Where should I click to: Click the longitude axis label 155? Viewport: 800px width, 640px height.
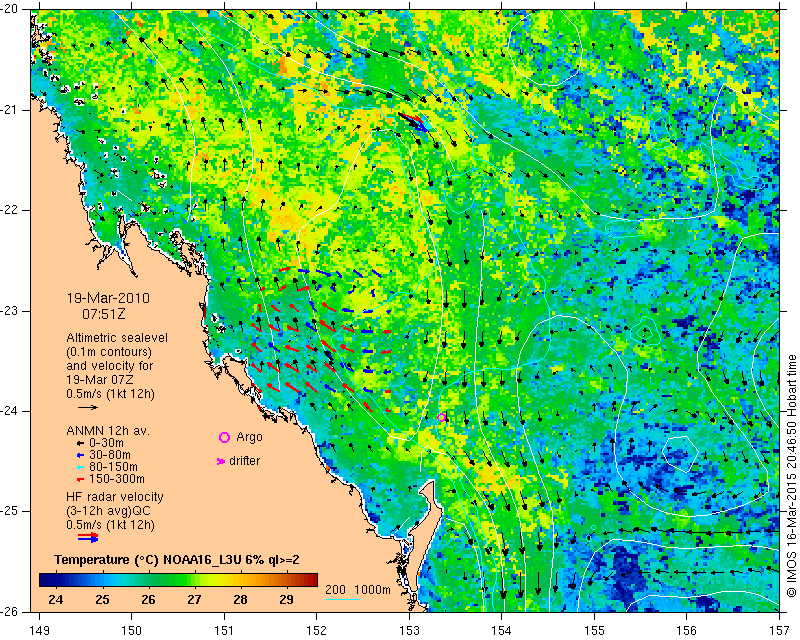coord(594,631)
